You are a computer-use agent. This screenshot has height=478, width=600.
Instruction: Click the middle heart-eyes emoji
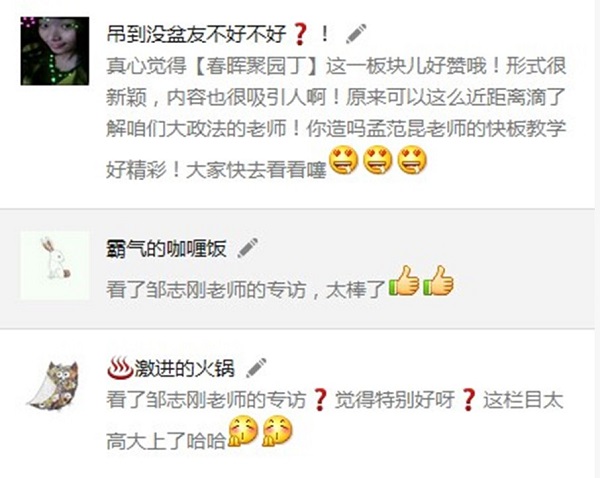[x=378, y=160]
